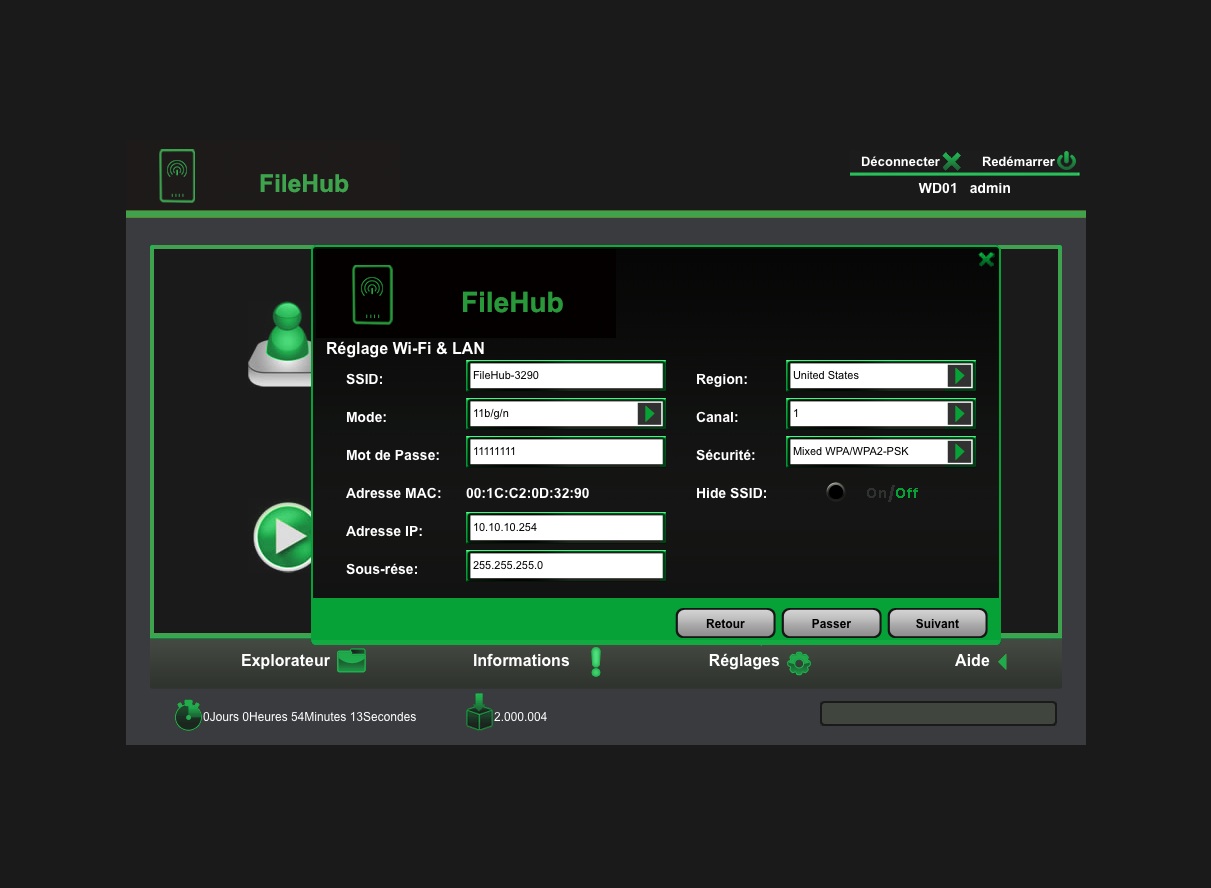
Task: Open Réglages gear icon
Action: click(798, 662)
